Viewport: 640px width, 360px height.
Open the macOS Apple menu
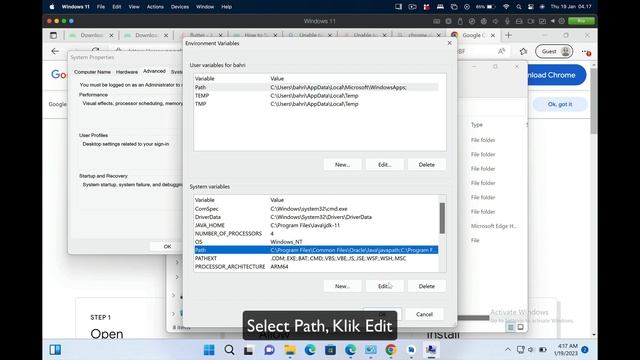click(52, 7)
